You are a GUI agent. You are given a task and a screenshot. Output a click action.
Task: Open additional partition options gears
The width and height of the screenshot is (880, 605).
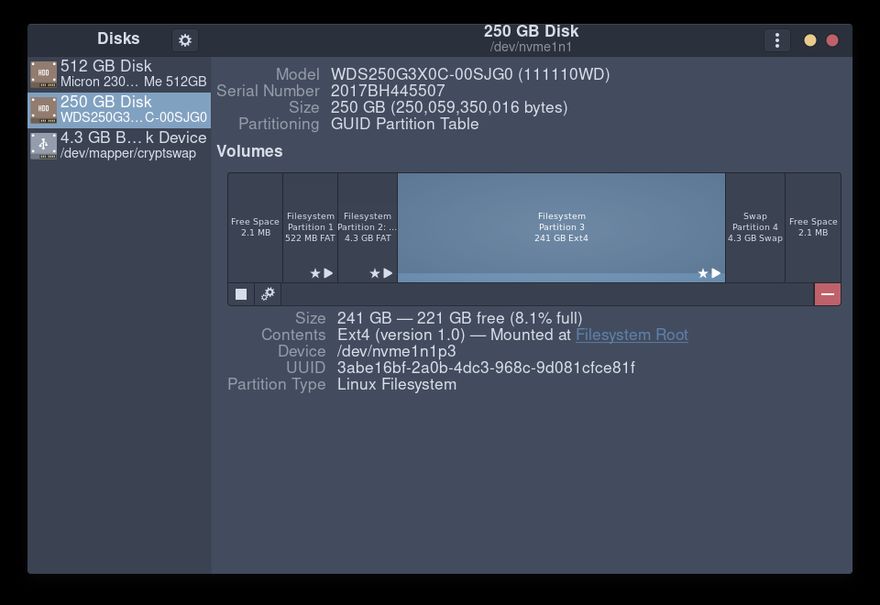pos(268,294)
